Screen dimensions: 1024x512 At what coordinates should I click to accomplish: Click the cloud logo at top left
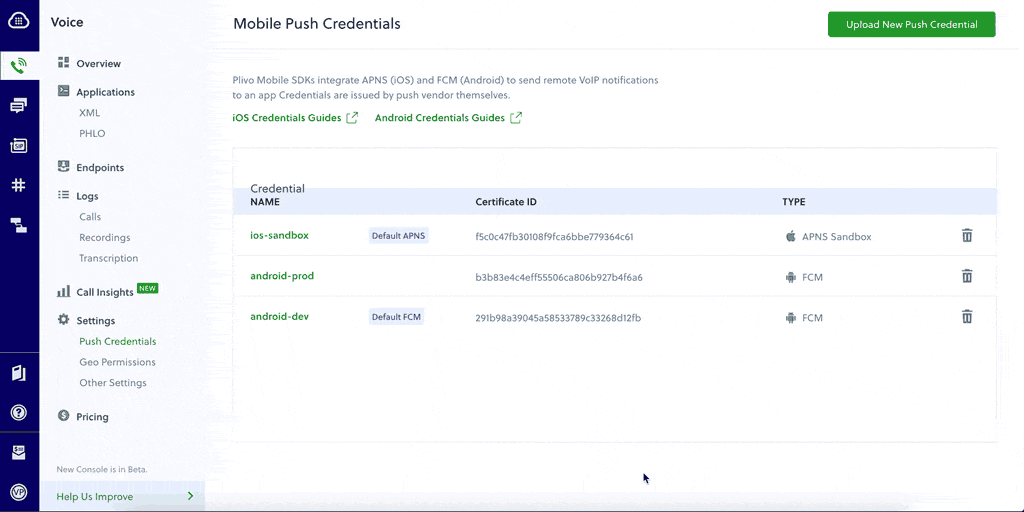click(19, 21)
